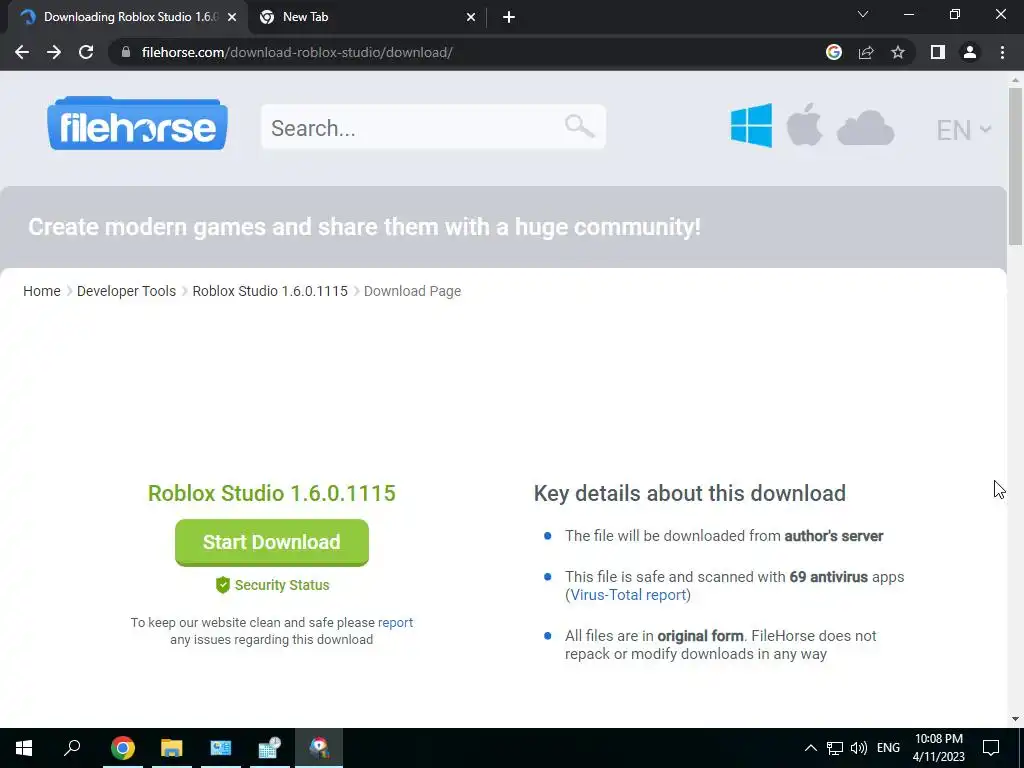Open the notification center icon
This screenshot has width=1024, height=768.
[x=991, y=748]
